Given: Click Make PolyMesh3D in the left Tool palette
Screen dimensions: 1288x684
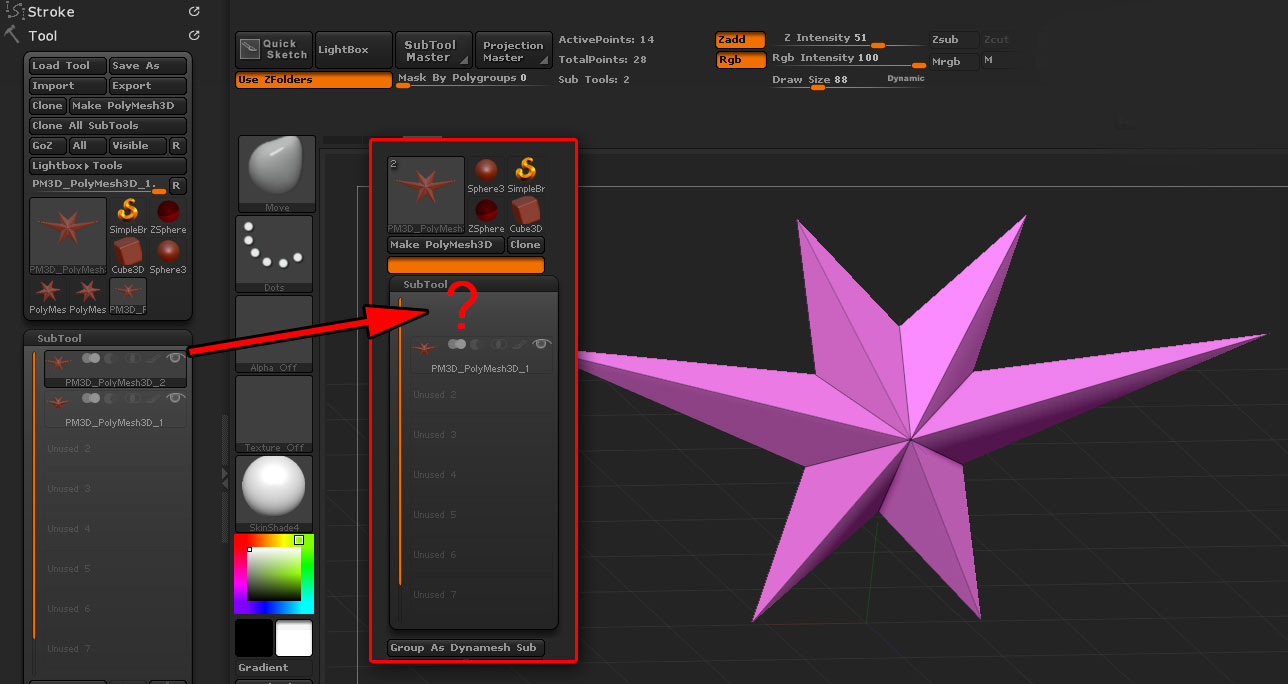Looking at the screenshot, I should coord(128,106).
